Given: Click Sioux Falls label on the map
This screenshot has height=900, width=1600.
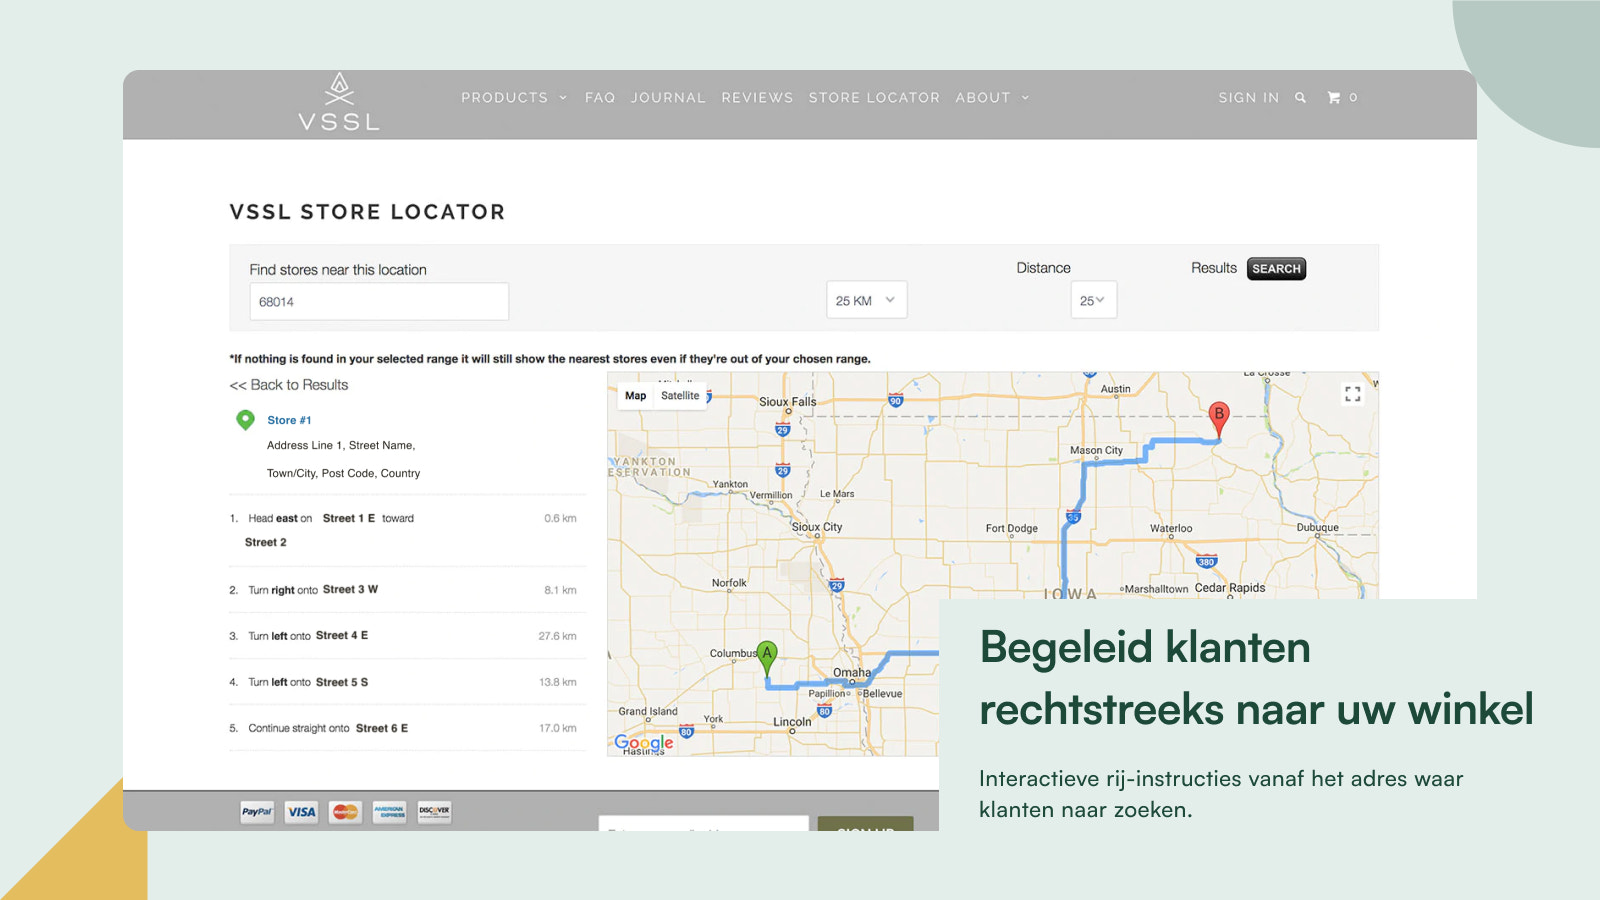Looking at the screenshot, I should (787, 402).
